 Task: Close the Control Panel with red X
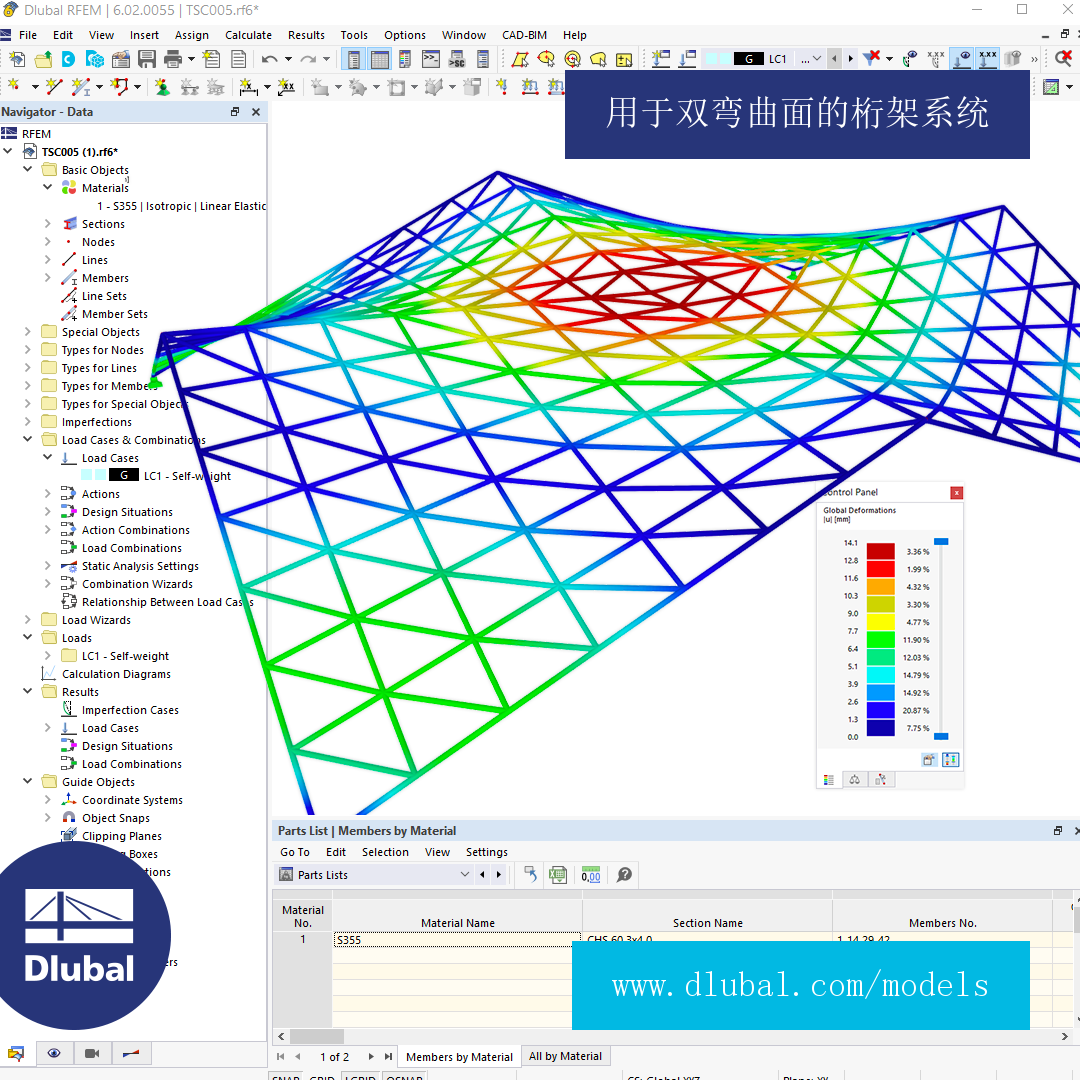pos(956,492)
